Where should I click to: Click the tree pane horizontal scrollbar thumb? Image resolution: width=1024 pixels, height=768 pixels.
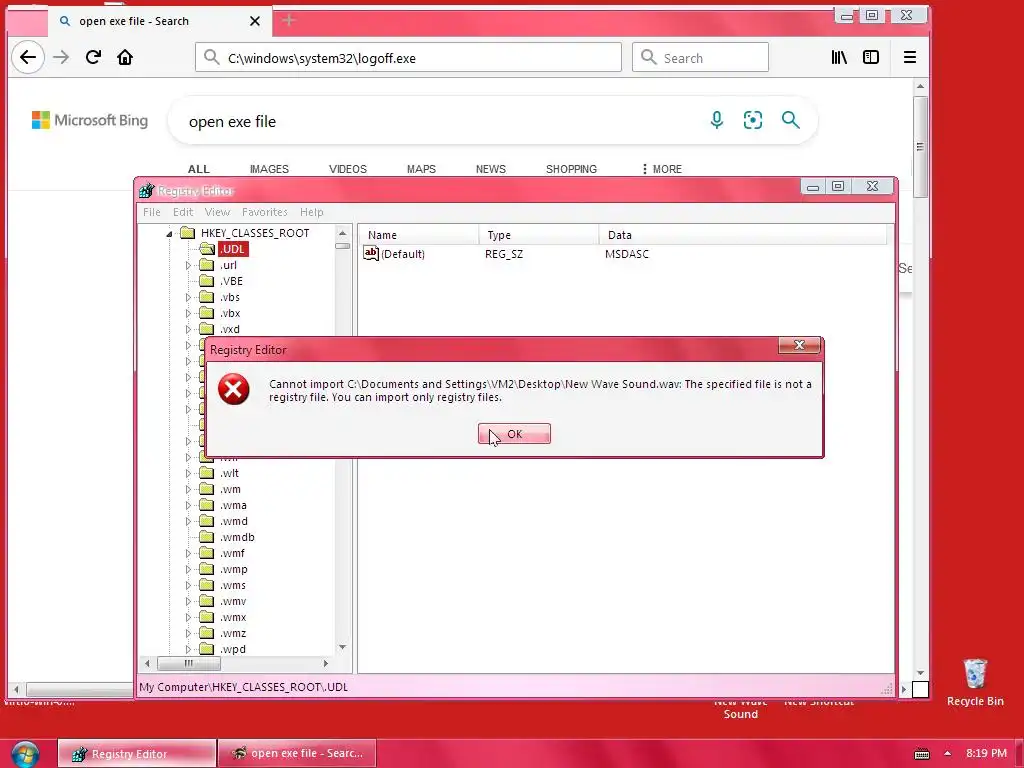tap(189, 664)
